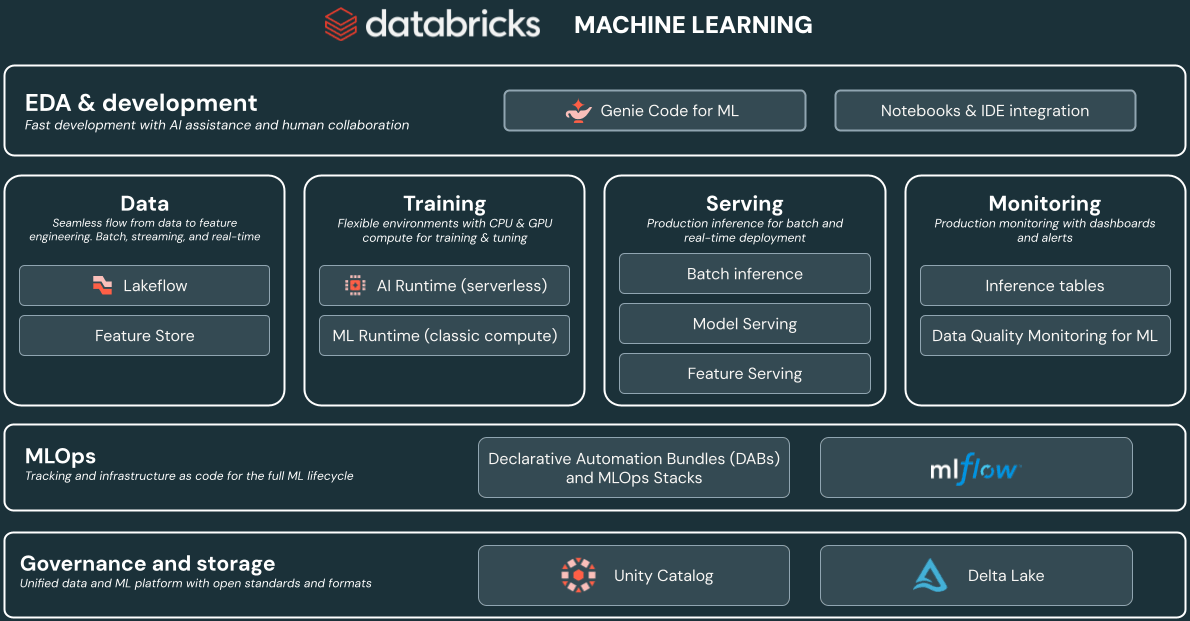The width and height of the screenshot is (1190, 621).
Task: Select ML Runtime (classic compute) box
Action: tap(444, 336)
